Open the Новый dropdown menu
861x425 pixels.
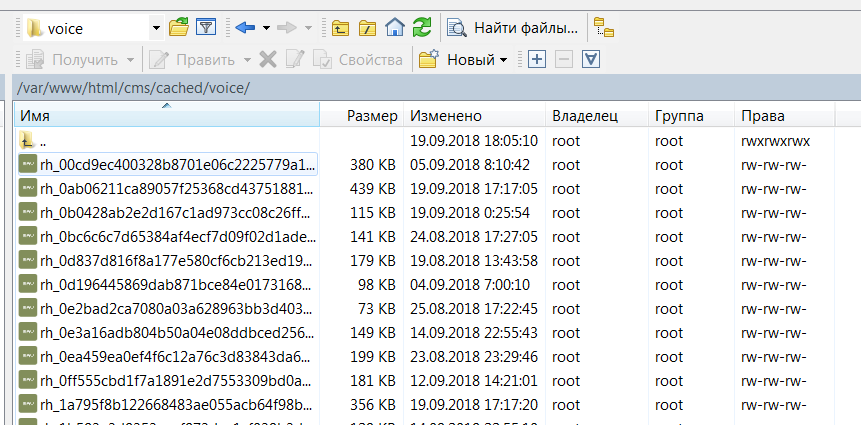click(464, 59)
